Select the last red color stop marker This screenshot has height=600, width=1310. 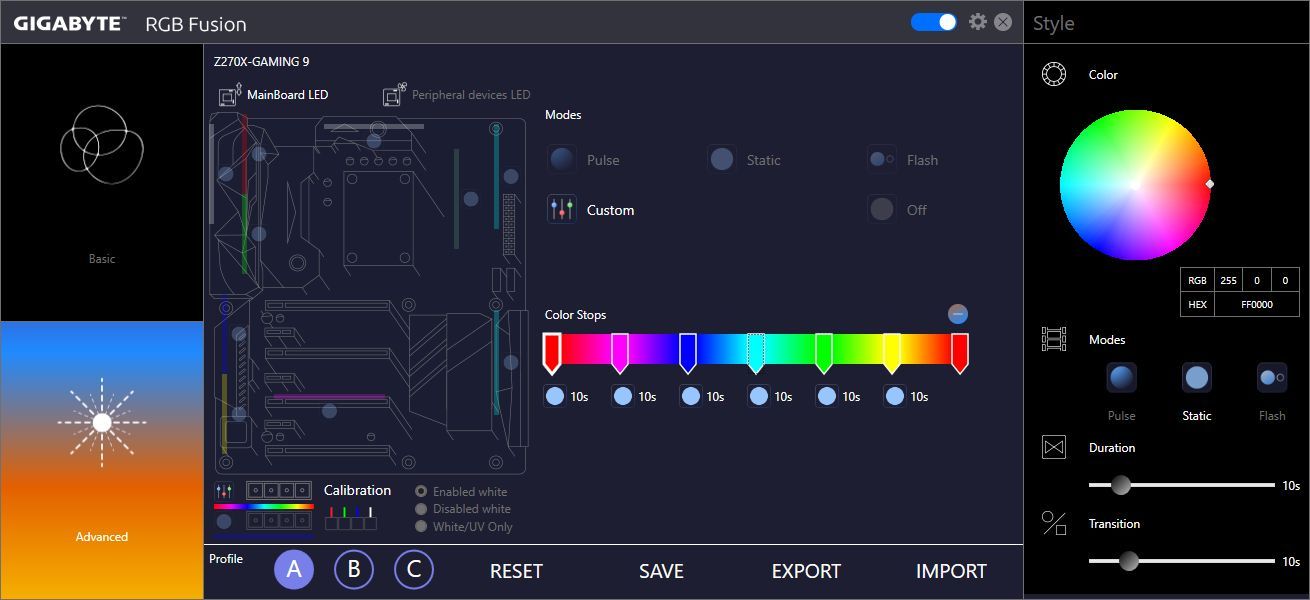960,353
